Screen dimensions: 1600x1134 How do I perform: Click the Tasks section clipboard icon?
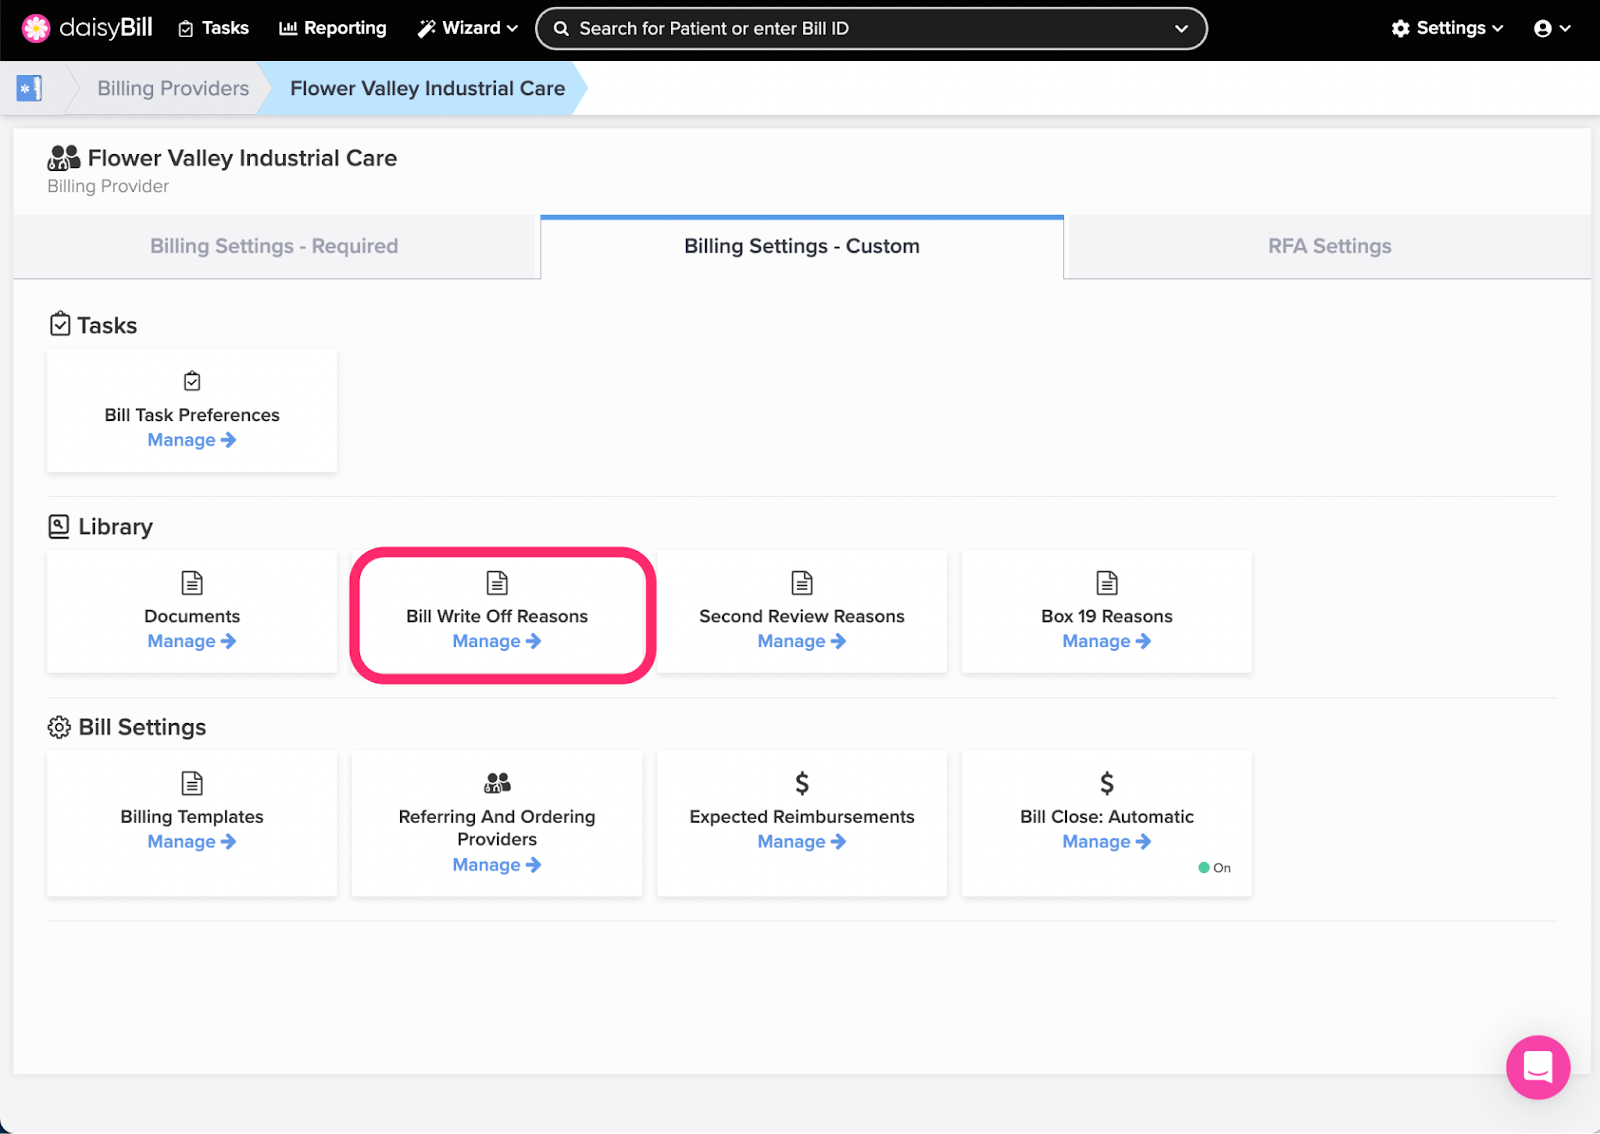tap(60, 324)
